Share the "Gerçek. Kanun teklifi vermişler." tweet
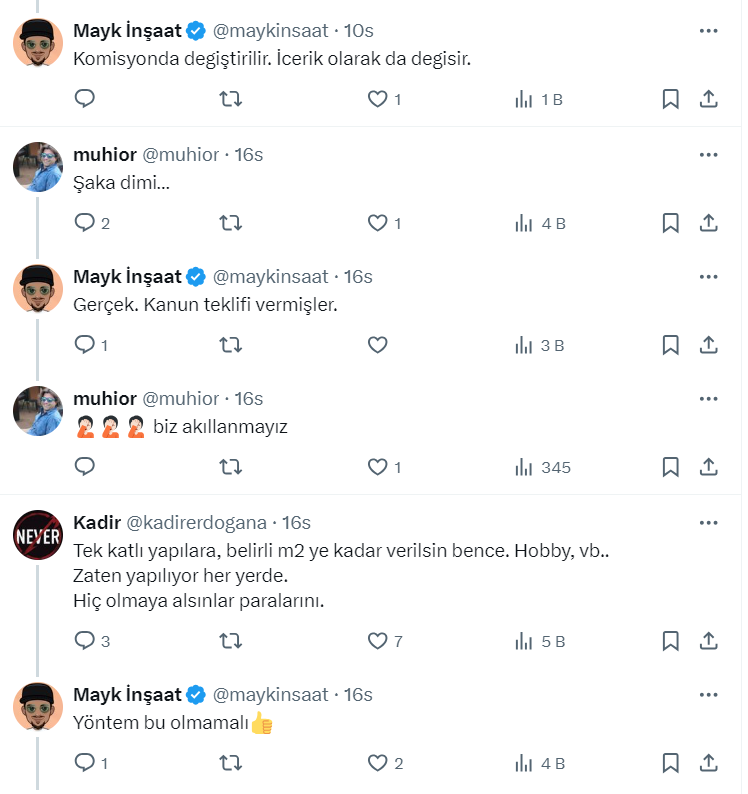This screenshot has height=794, width=748. (708, 345)
